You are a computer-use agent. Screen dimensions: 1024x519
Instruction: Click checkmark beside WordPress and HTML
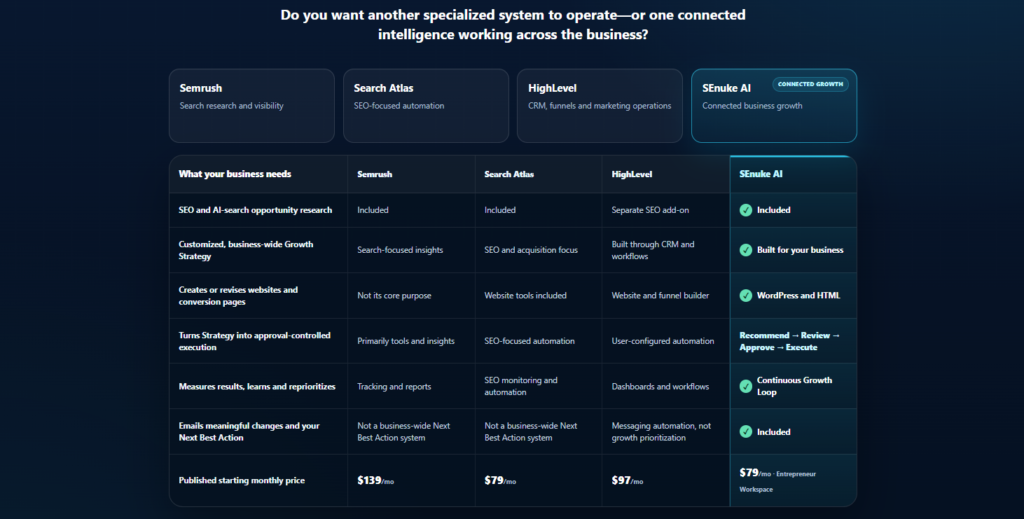coord(746,296)
